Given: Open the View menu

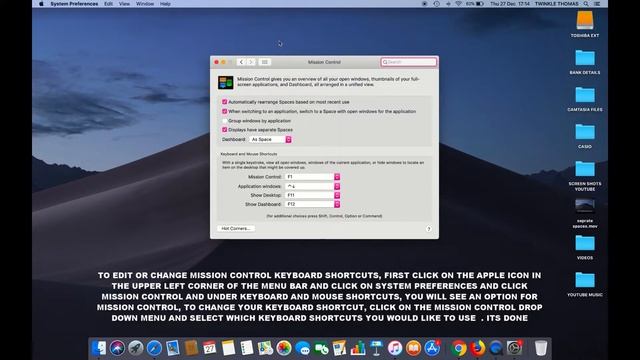Looking at the screenshot, I should click(x=124, y=4).
